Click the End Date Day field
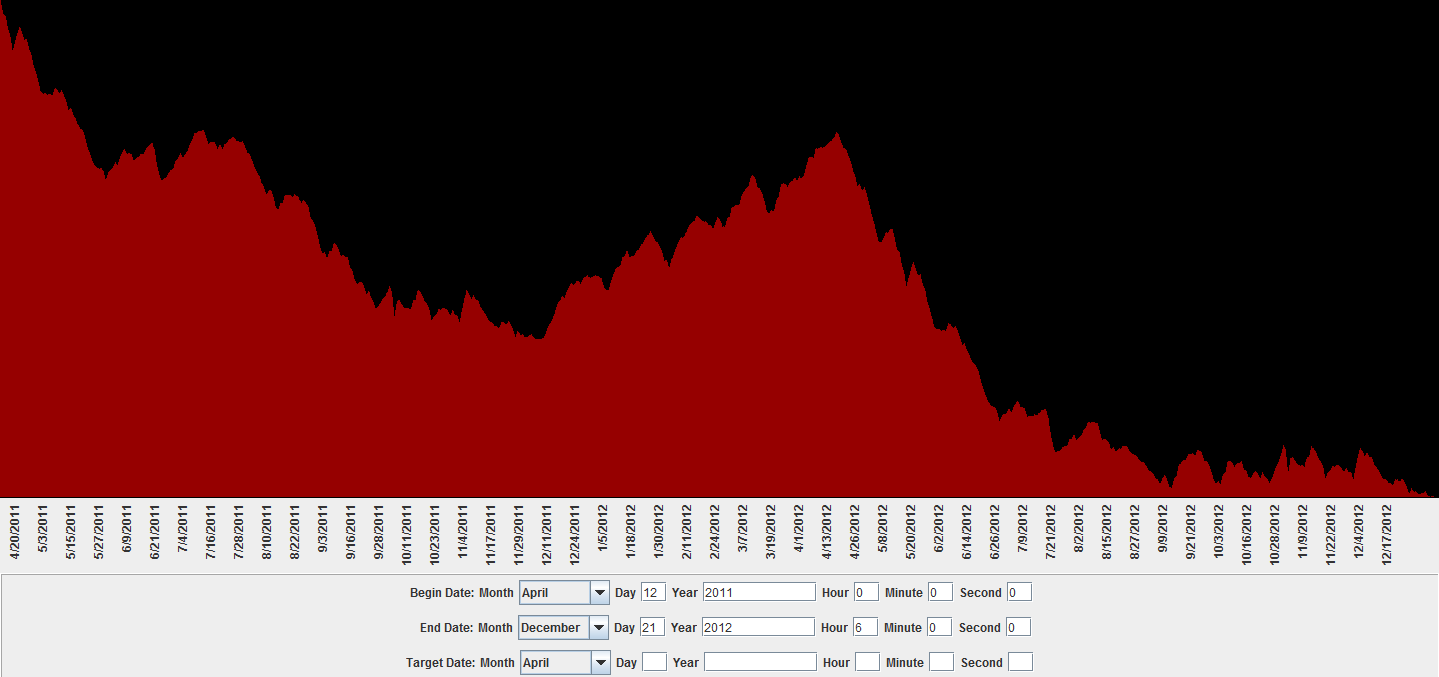The width and height of the screenshot is (1439, 677). point(652,628)
